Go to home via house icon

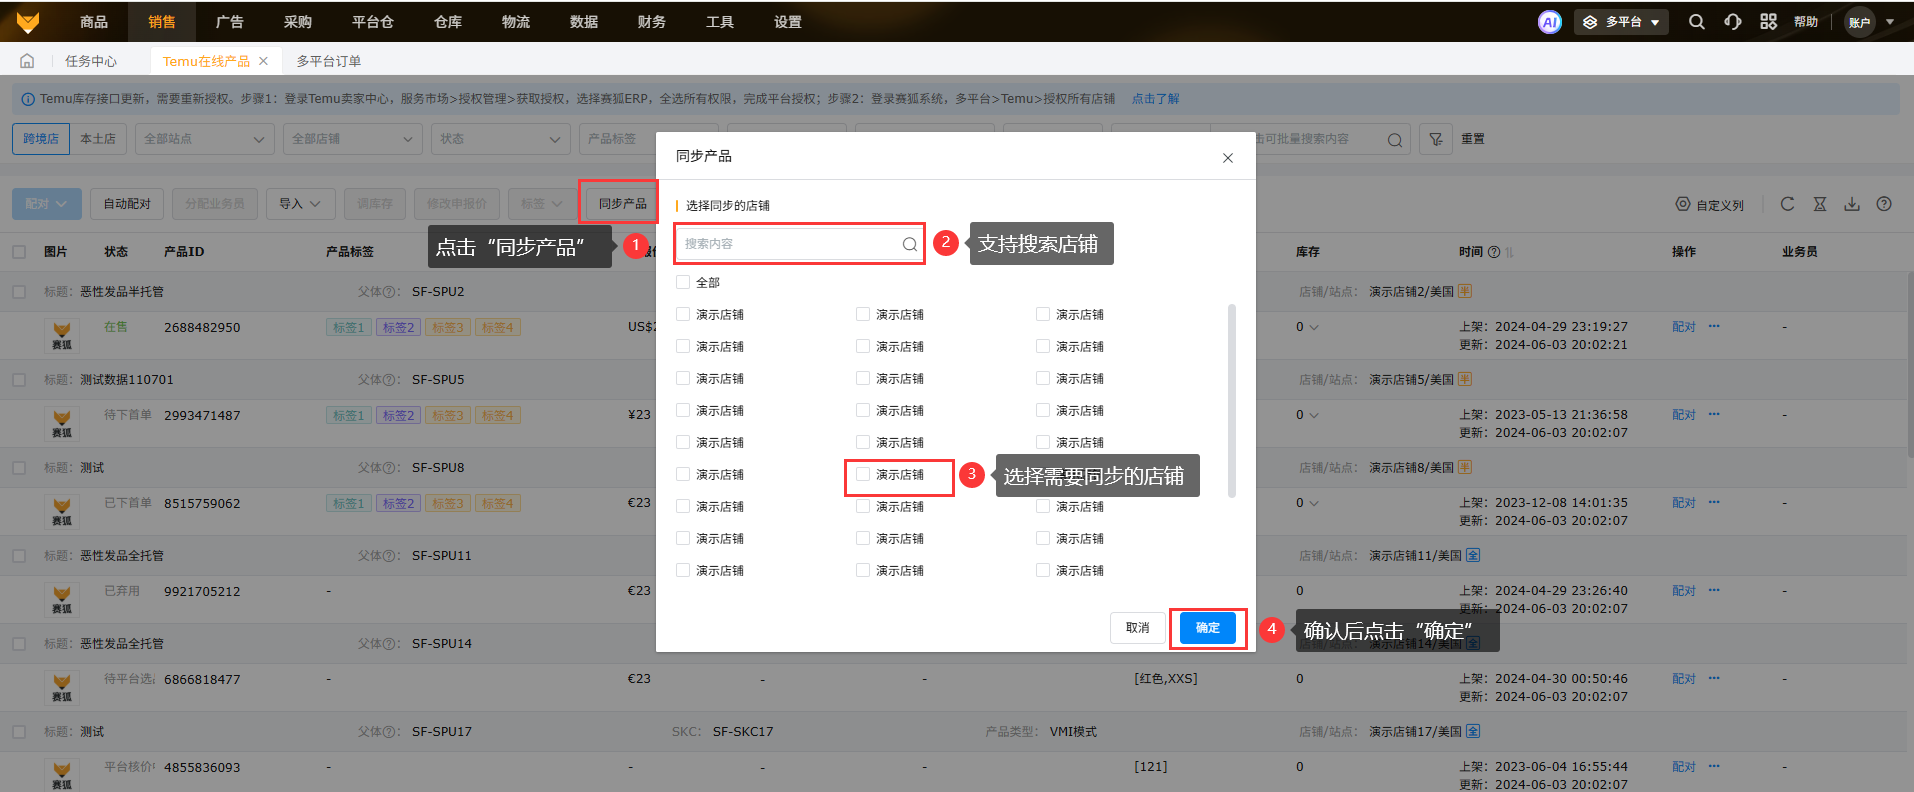point(27,61)
